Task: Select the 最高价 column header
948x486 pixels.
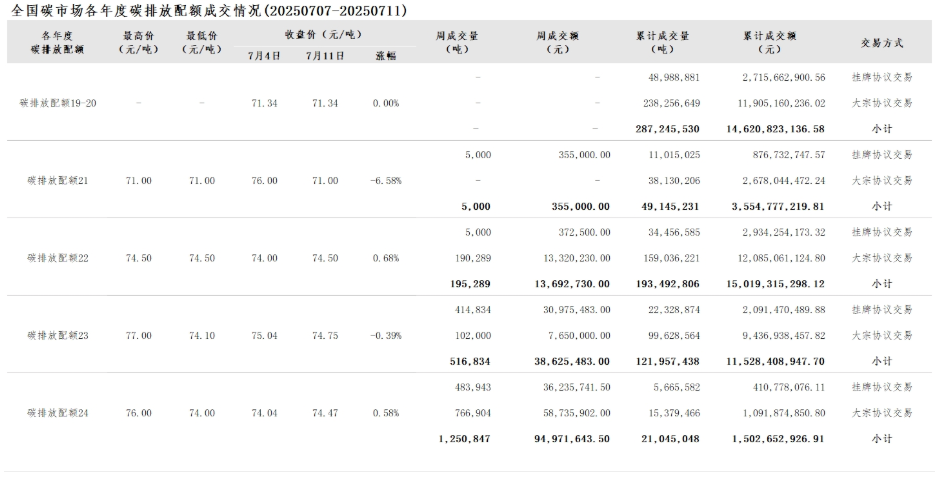Action: click(138, 42)
